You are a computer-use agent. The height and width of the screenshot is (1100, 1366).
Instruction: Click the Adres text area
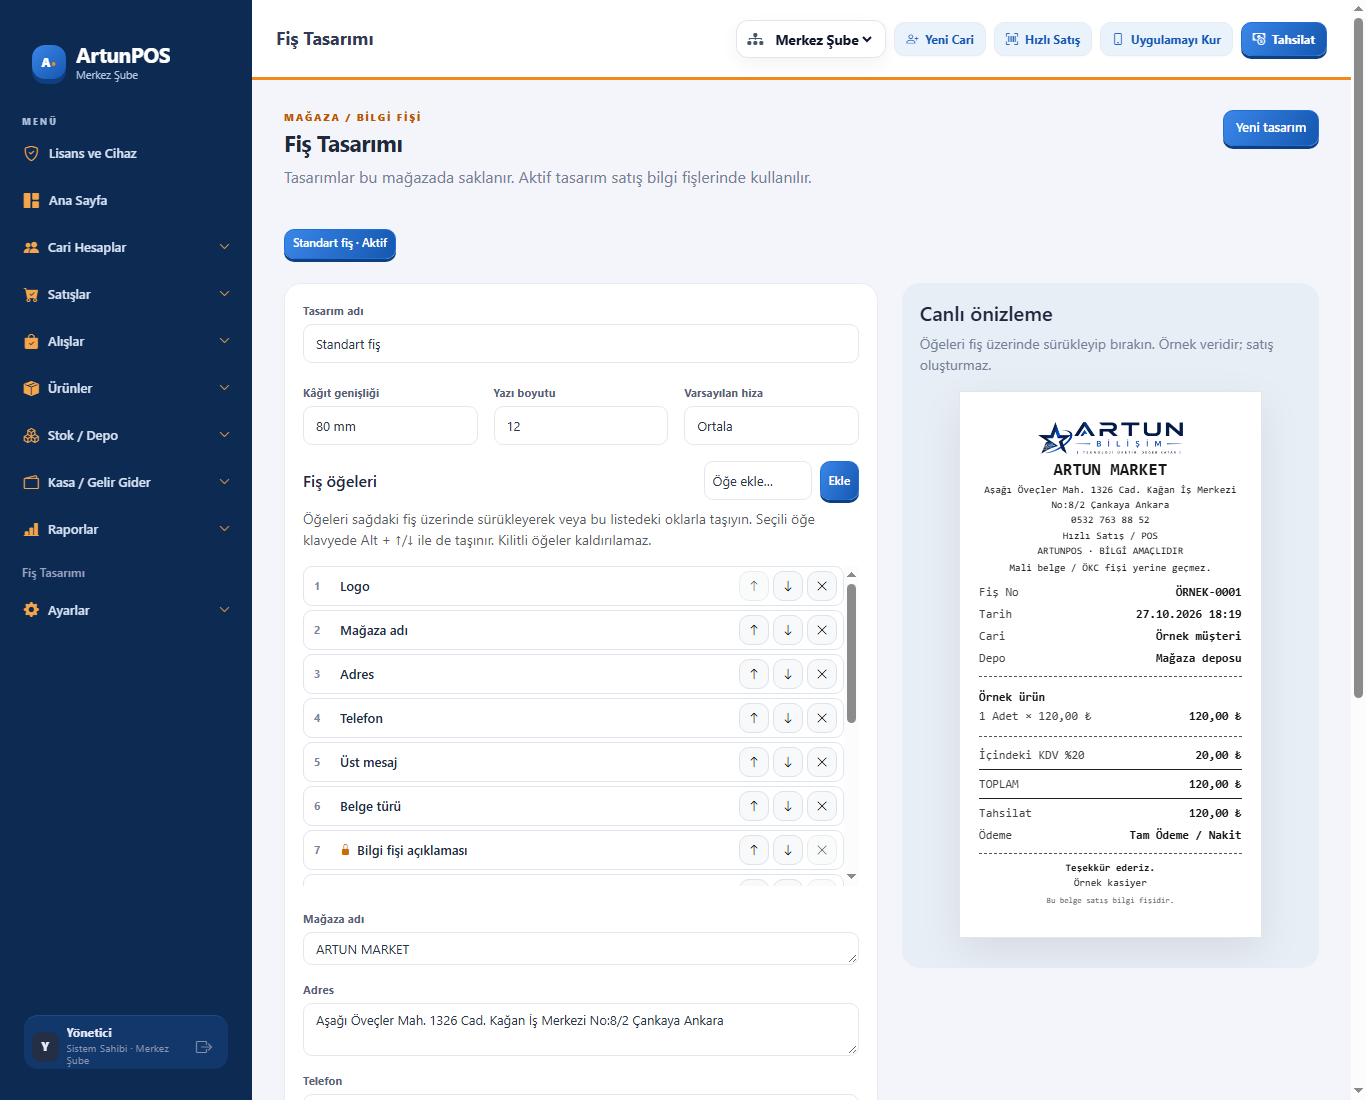click(x=581, y=1029)
